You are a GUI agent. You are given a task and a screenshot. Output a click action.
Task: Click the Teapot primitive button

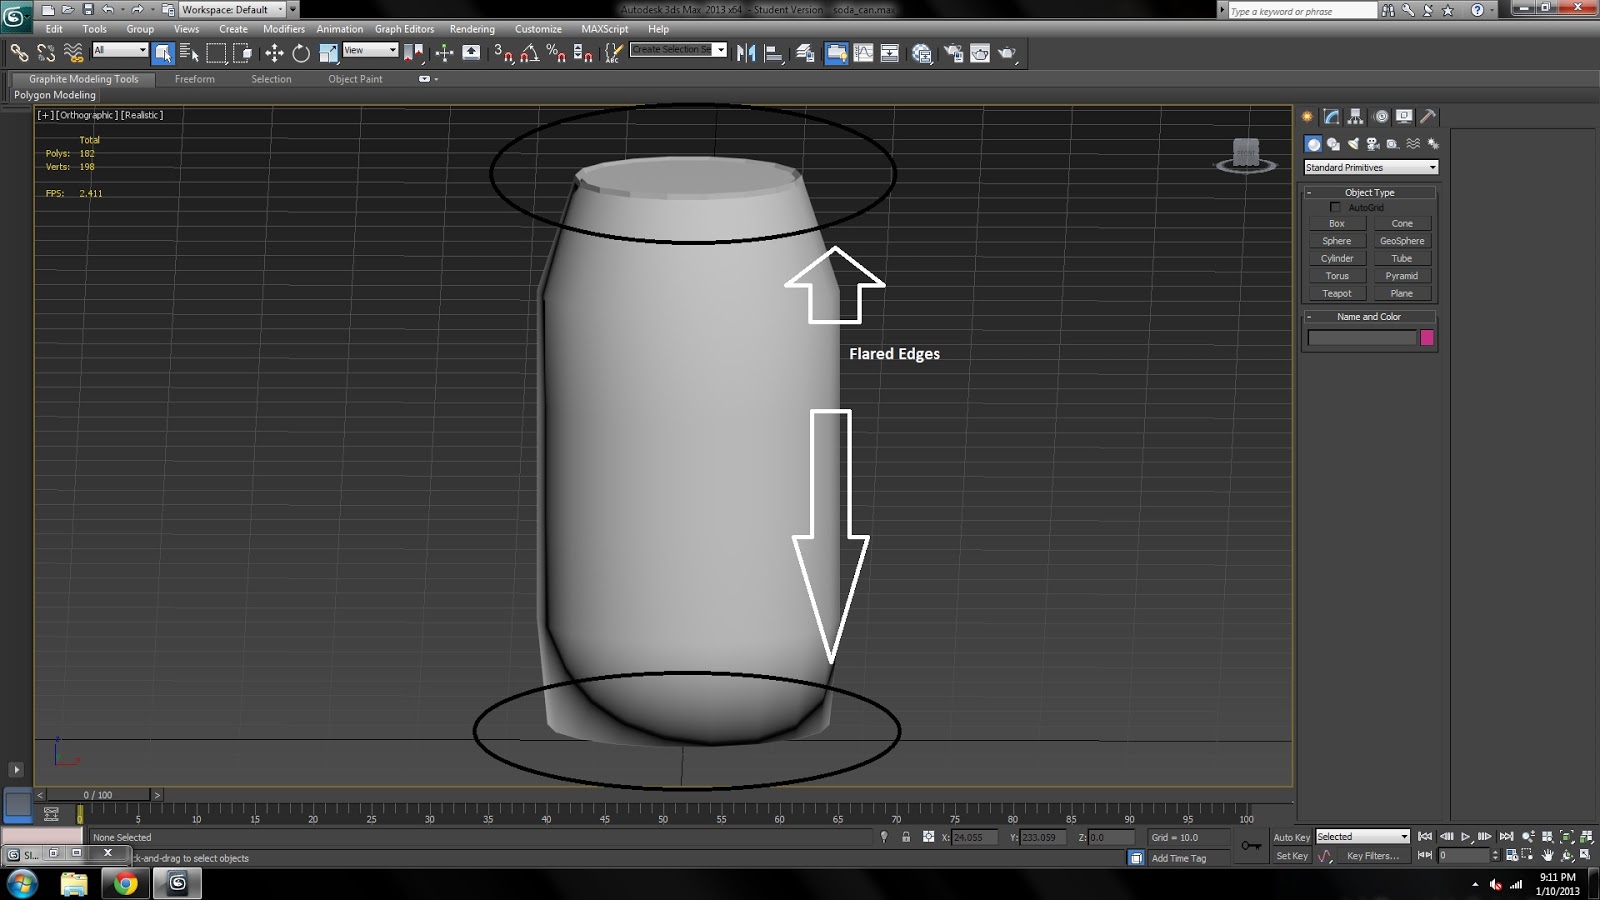1336,293
